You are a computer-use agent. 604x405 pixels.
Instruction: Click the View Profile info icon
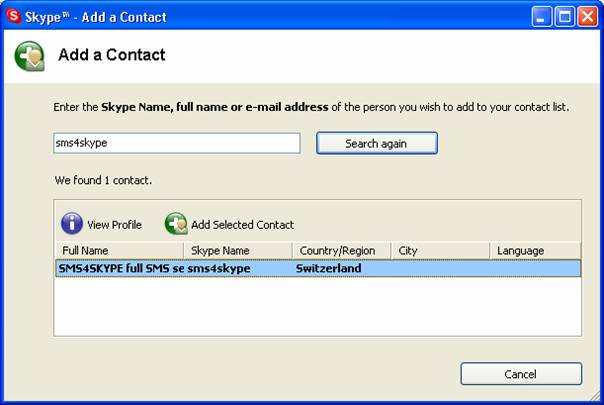(72, 224)
